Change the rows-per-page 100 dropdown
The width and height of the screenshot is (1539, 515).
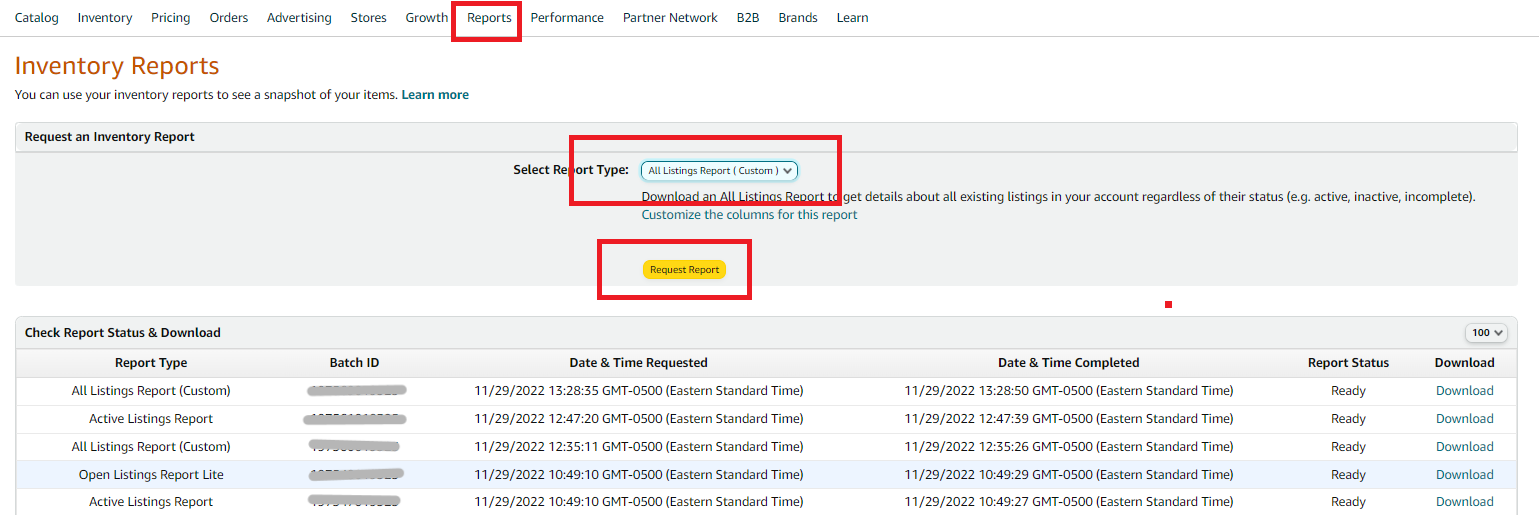[1487, 333]
